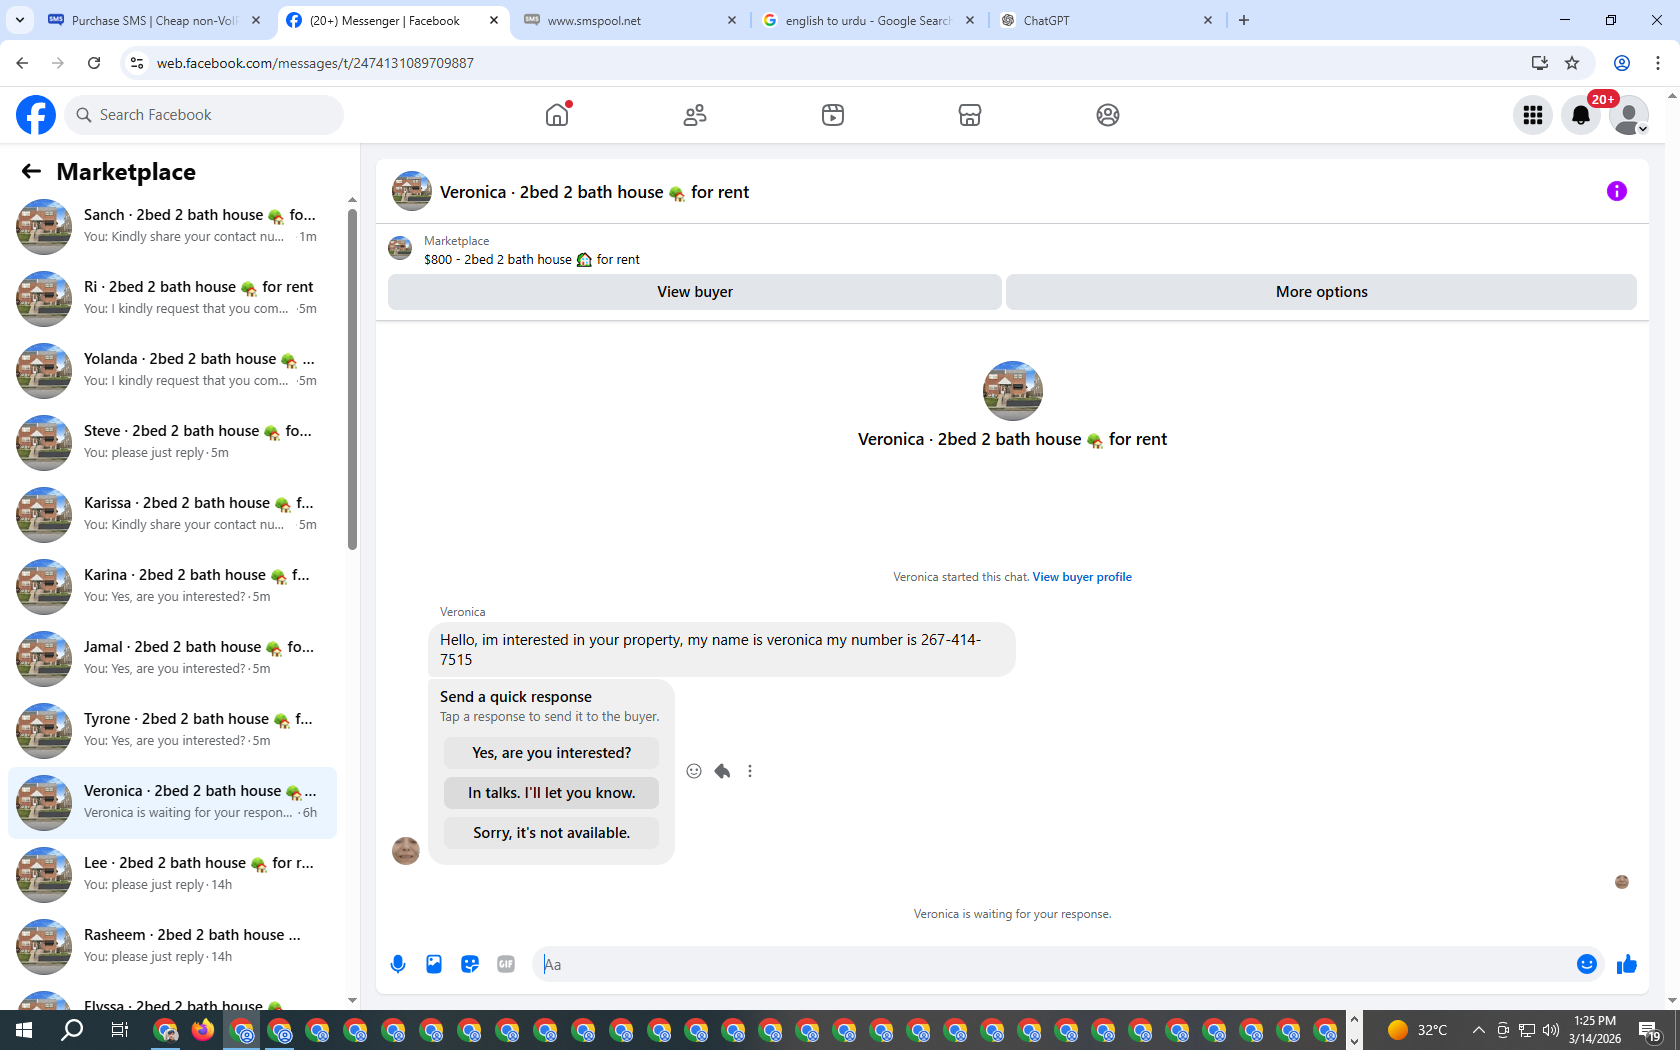The height and width of the screenshot is (1050, 1680).
Task: Open the account profile menu
Action: pyautogui.click(x=1629, y=115)
